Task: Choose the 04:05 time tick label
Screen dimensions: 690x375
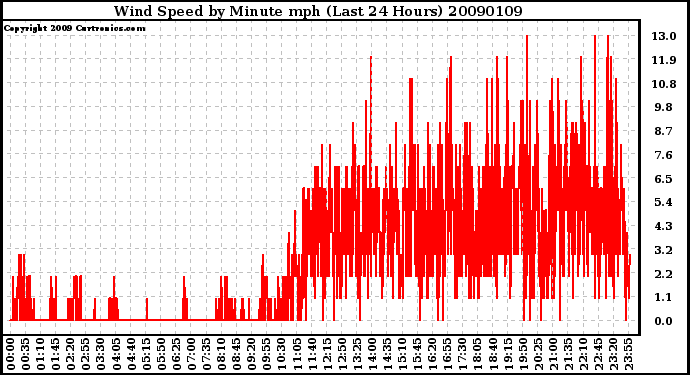Action: click(x=116, y=354)
